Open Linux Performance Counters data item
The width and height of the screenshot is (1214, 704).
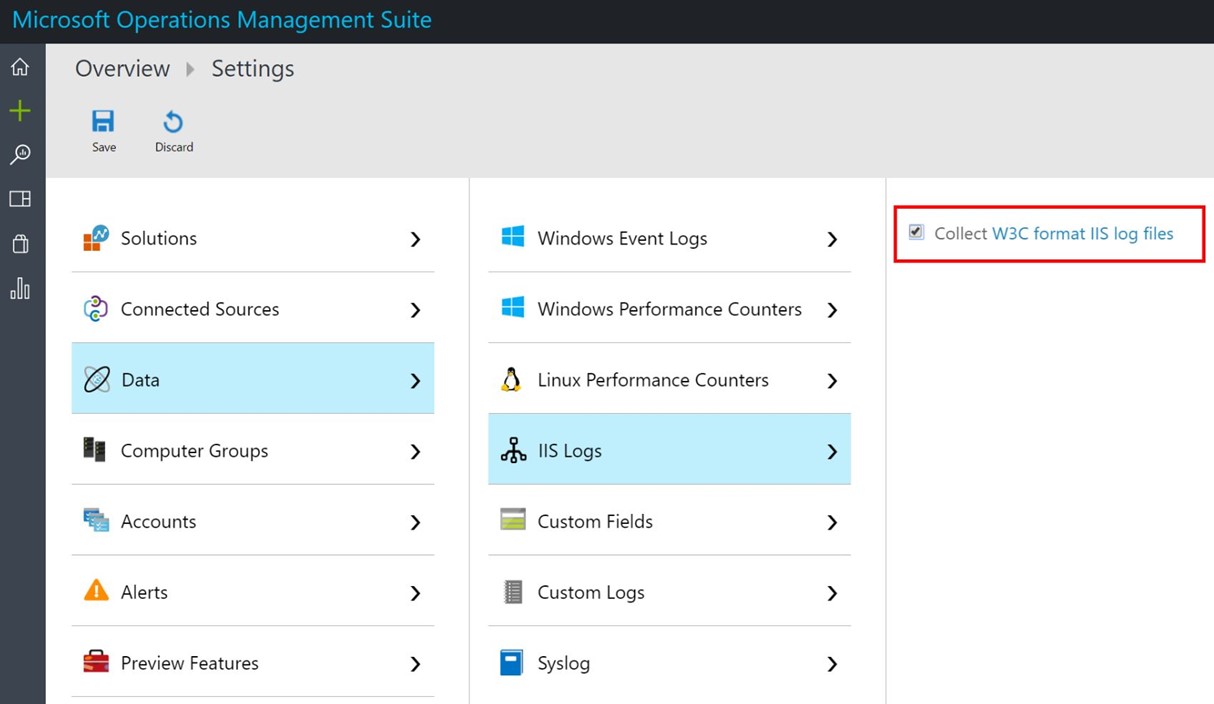[x=669, y=380]
